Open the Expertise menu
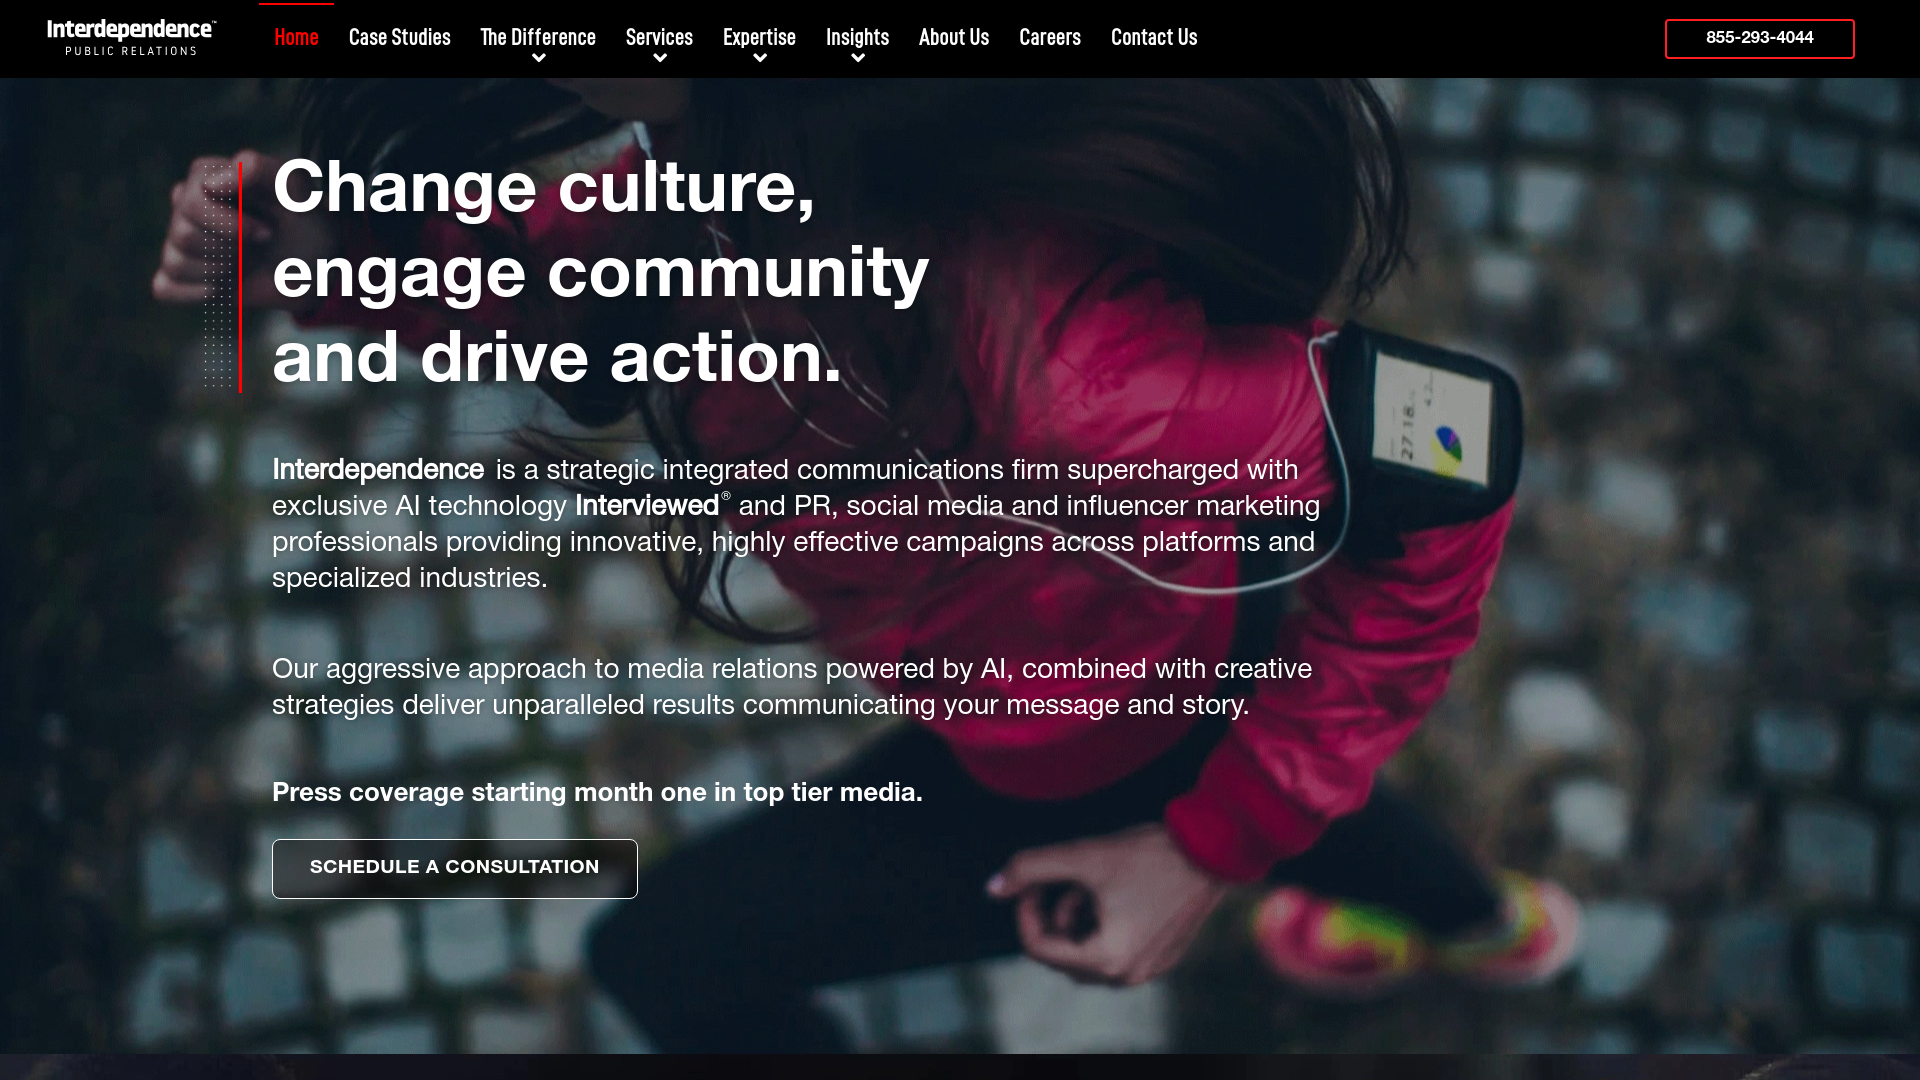The height and width of the screenshot is (1080, 1920). click(x=759, y=37)
